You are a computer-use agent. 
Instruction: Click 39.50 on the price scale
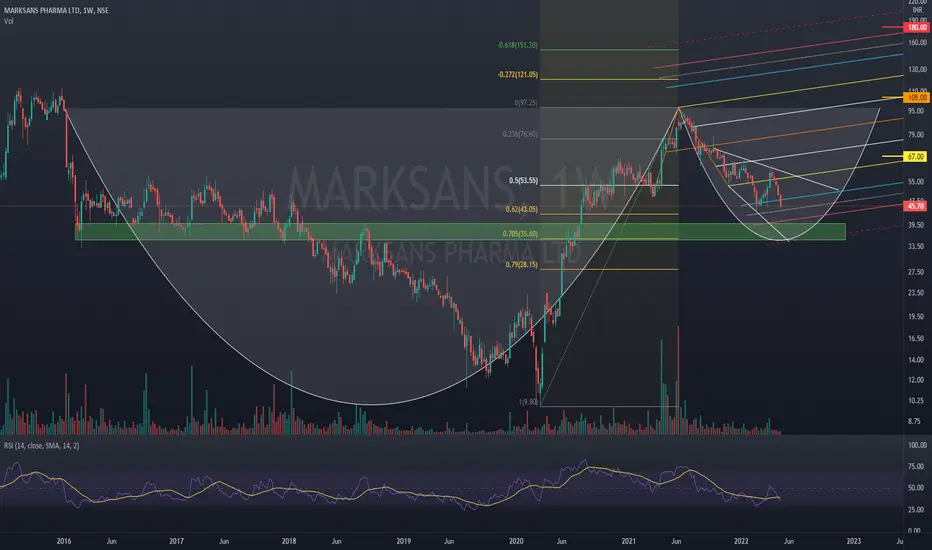916,225
